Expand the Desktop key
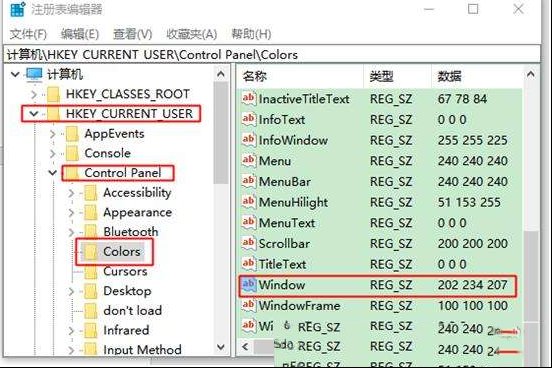 click(x=71, y=291)
